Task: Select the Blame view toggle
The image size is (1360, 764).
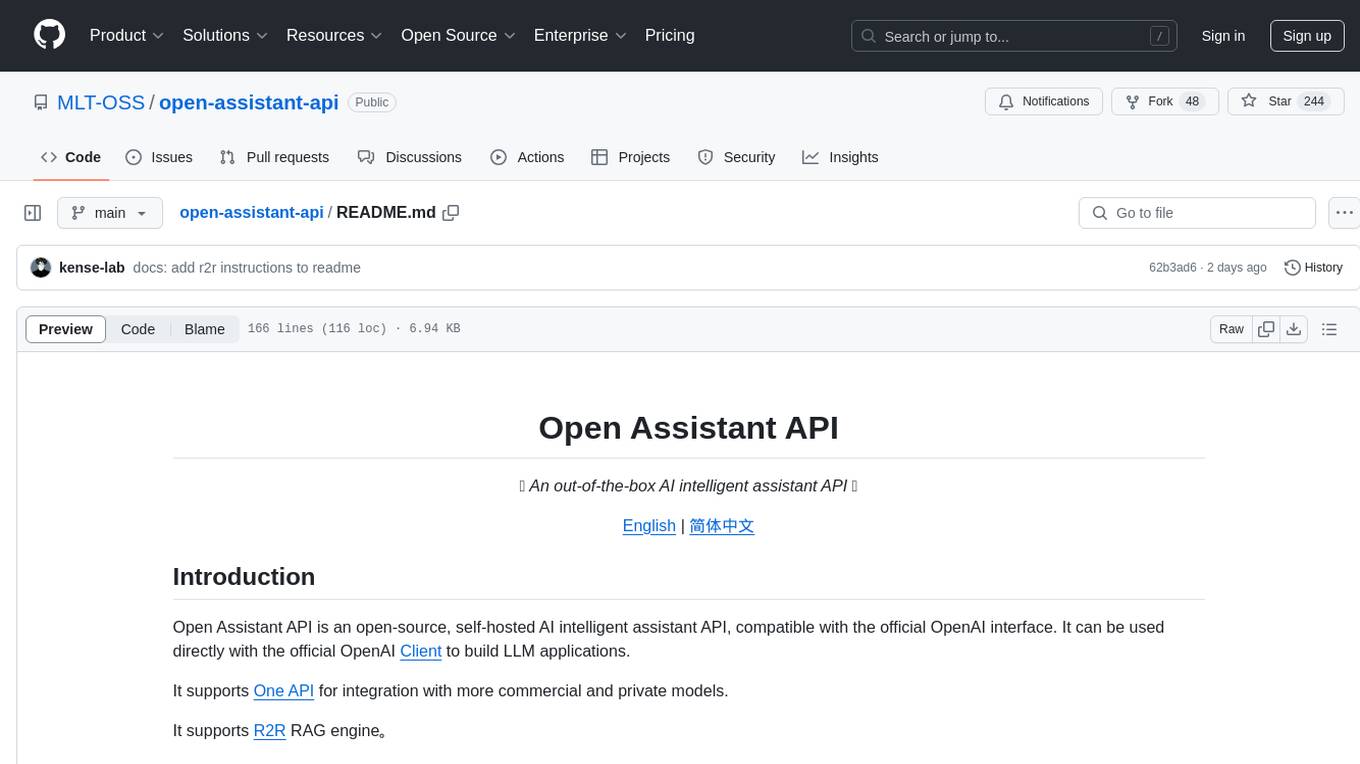Action: point(204,329)
